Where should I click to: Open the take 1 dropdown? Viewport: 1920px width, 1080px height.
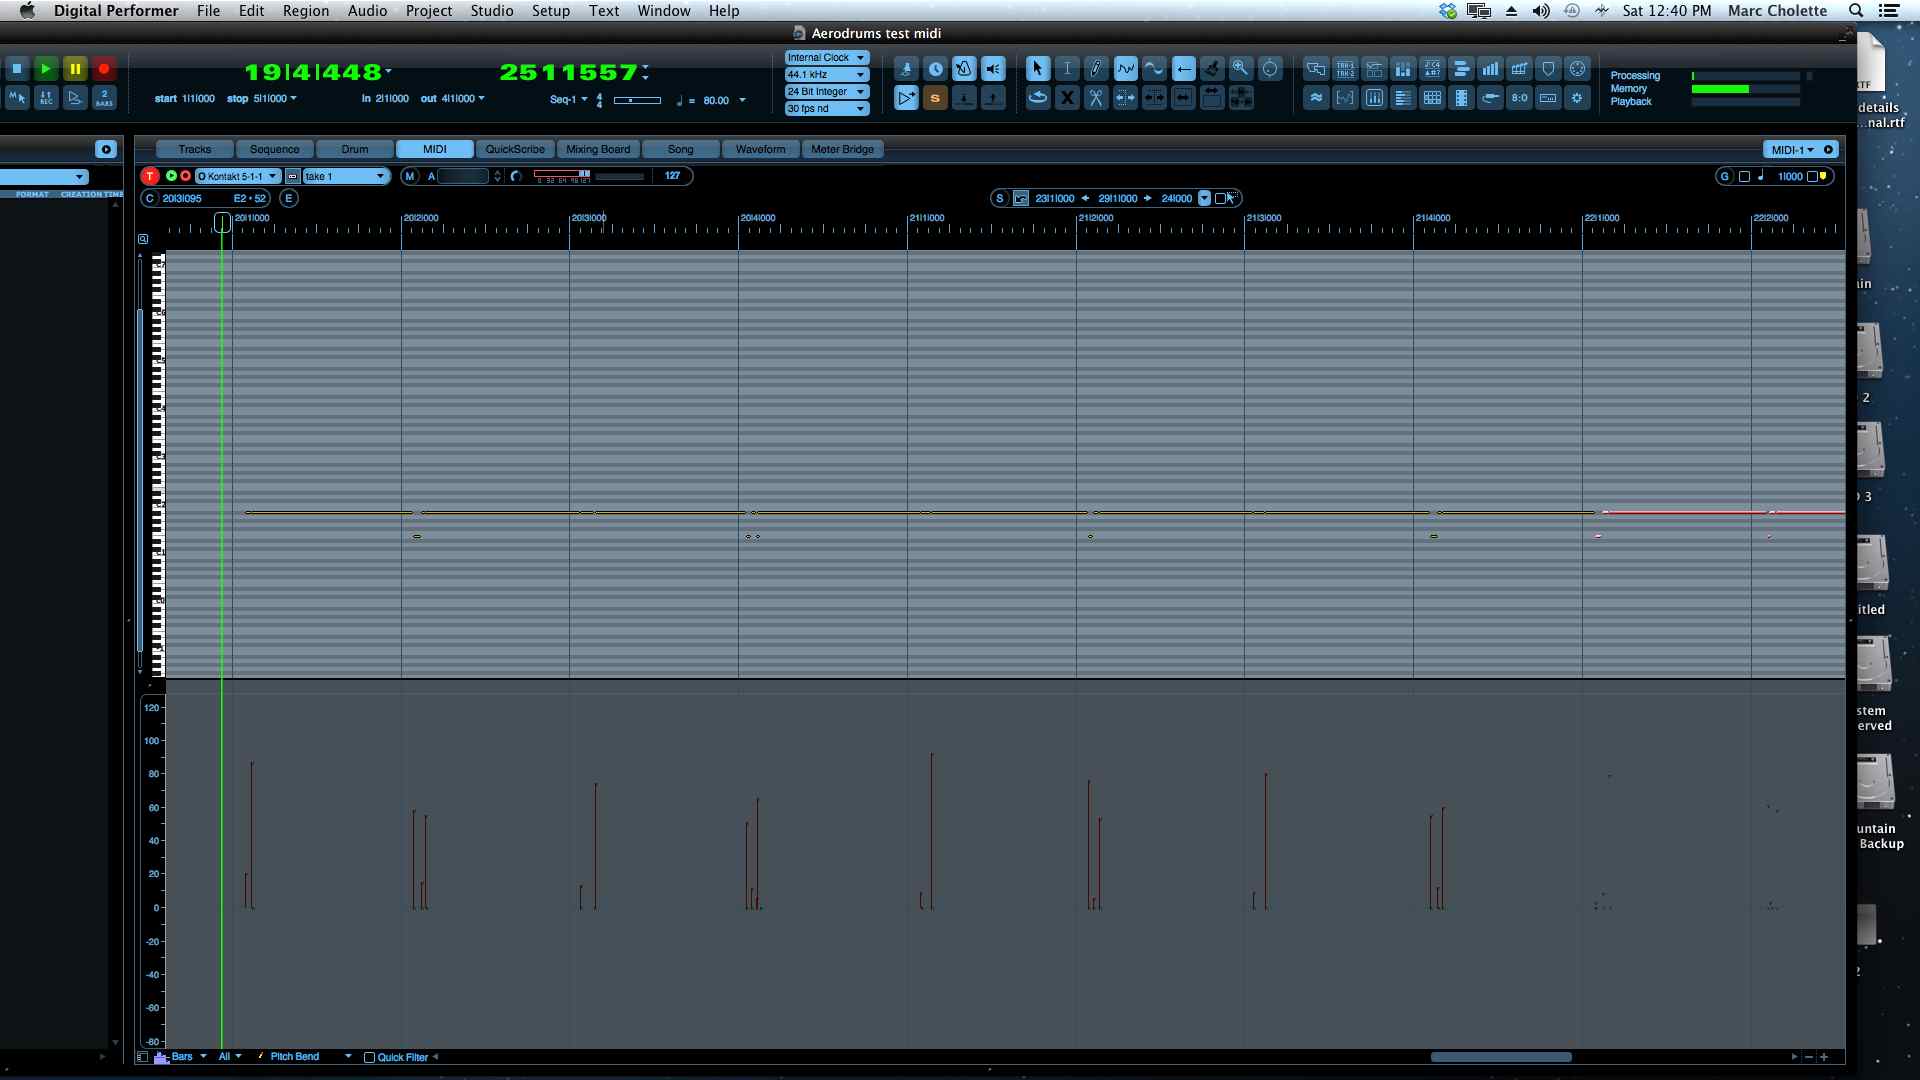click(x=345, y=176)
